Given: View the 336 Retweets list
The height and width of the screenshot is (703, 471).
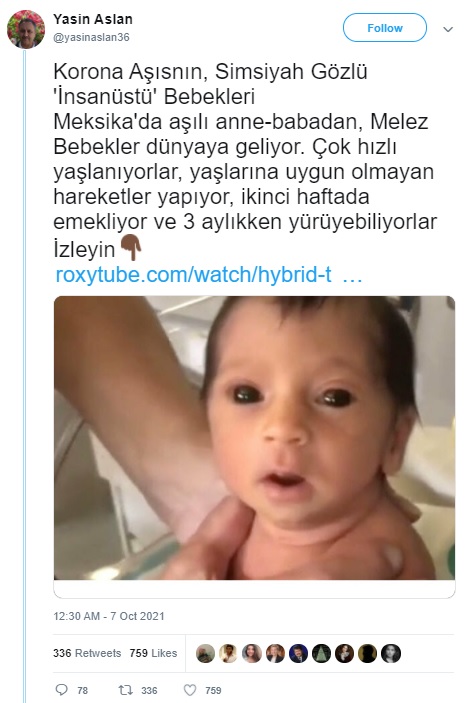Looking at the screenshot, I should [x=87, y=653].
